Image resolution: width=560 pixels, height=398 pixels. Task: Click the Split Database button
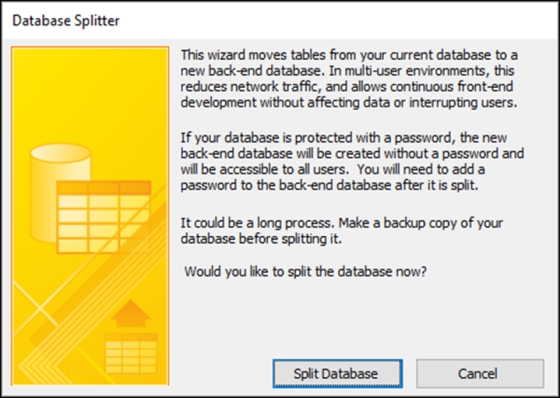tap(338, 374)
